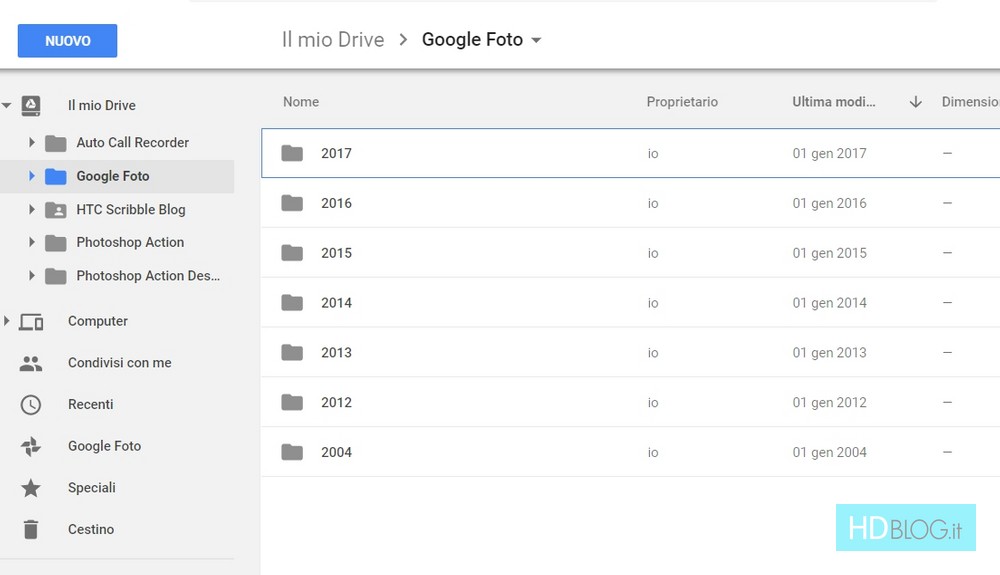Expand the Photoshop Action folder
Viewport: 1000px width, 575px height.
tap(31, 242)
